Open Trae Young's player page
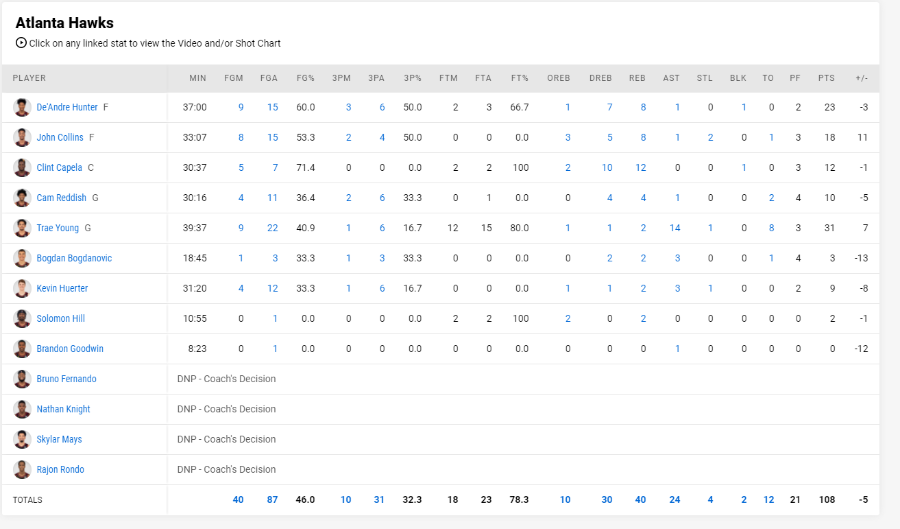This screenshot has height=529, width=900. click(57, 228)
